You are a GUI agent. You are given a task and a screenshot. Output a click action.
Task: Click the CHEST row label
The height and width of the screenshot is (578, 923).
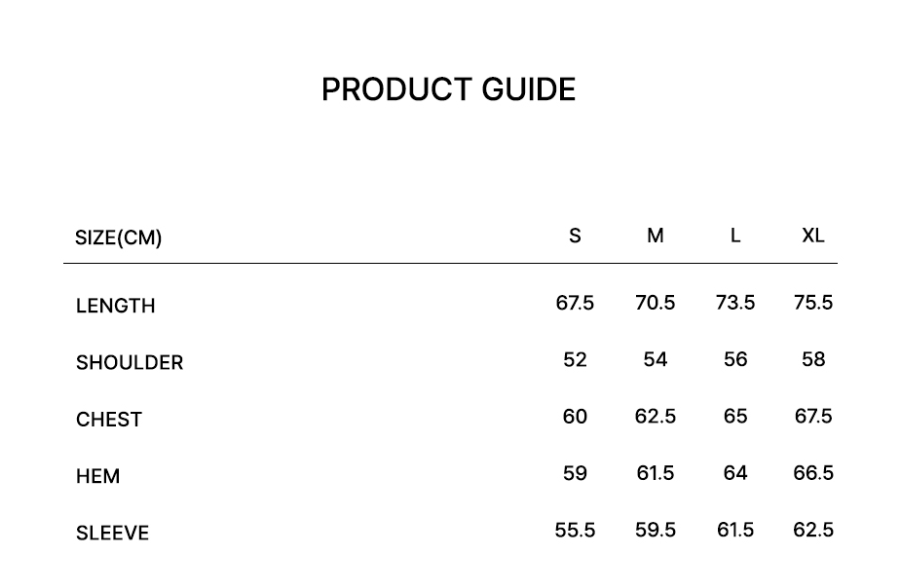[x=109, y=420]
